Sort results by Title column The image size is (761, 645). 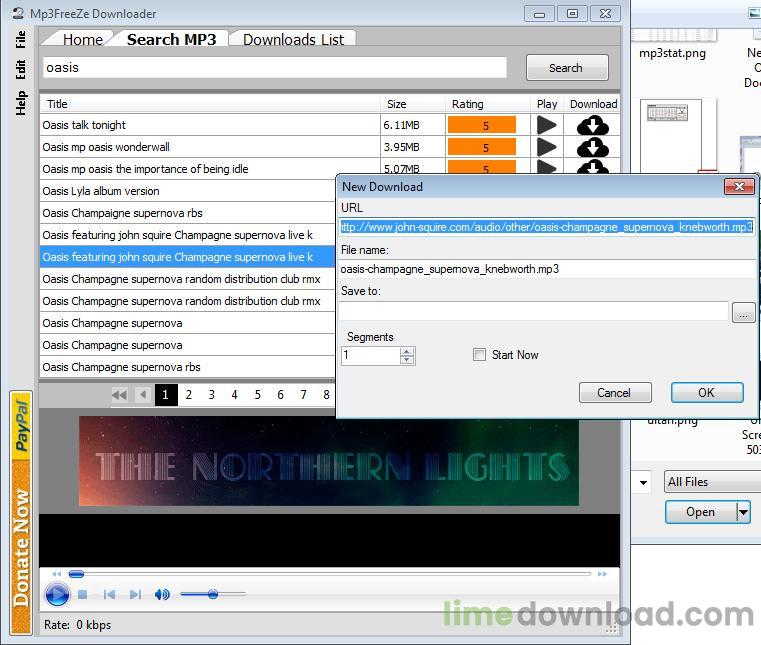coord(210,104)
